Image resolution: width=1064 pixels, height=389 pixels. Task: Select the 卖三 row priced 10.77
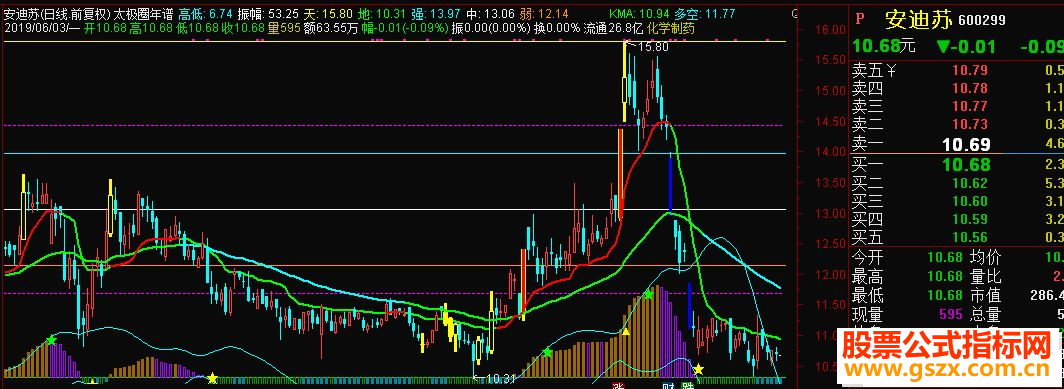957,106
